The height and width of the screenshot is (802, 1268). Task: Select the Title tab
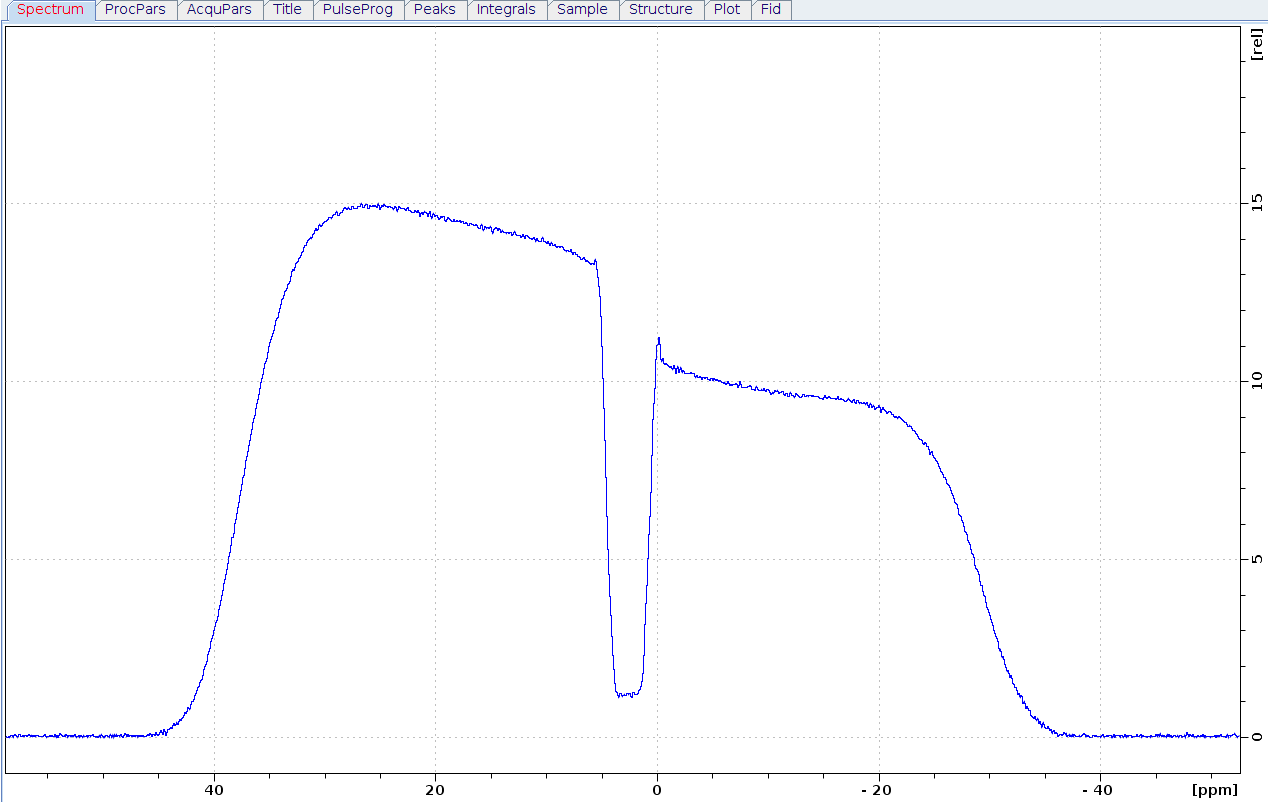[287, 10]
